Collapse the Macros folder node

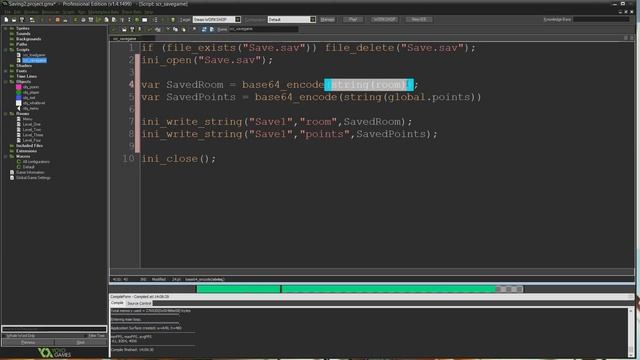coord(6,156)
